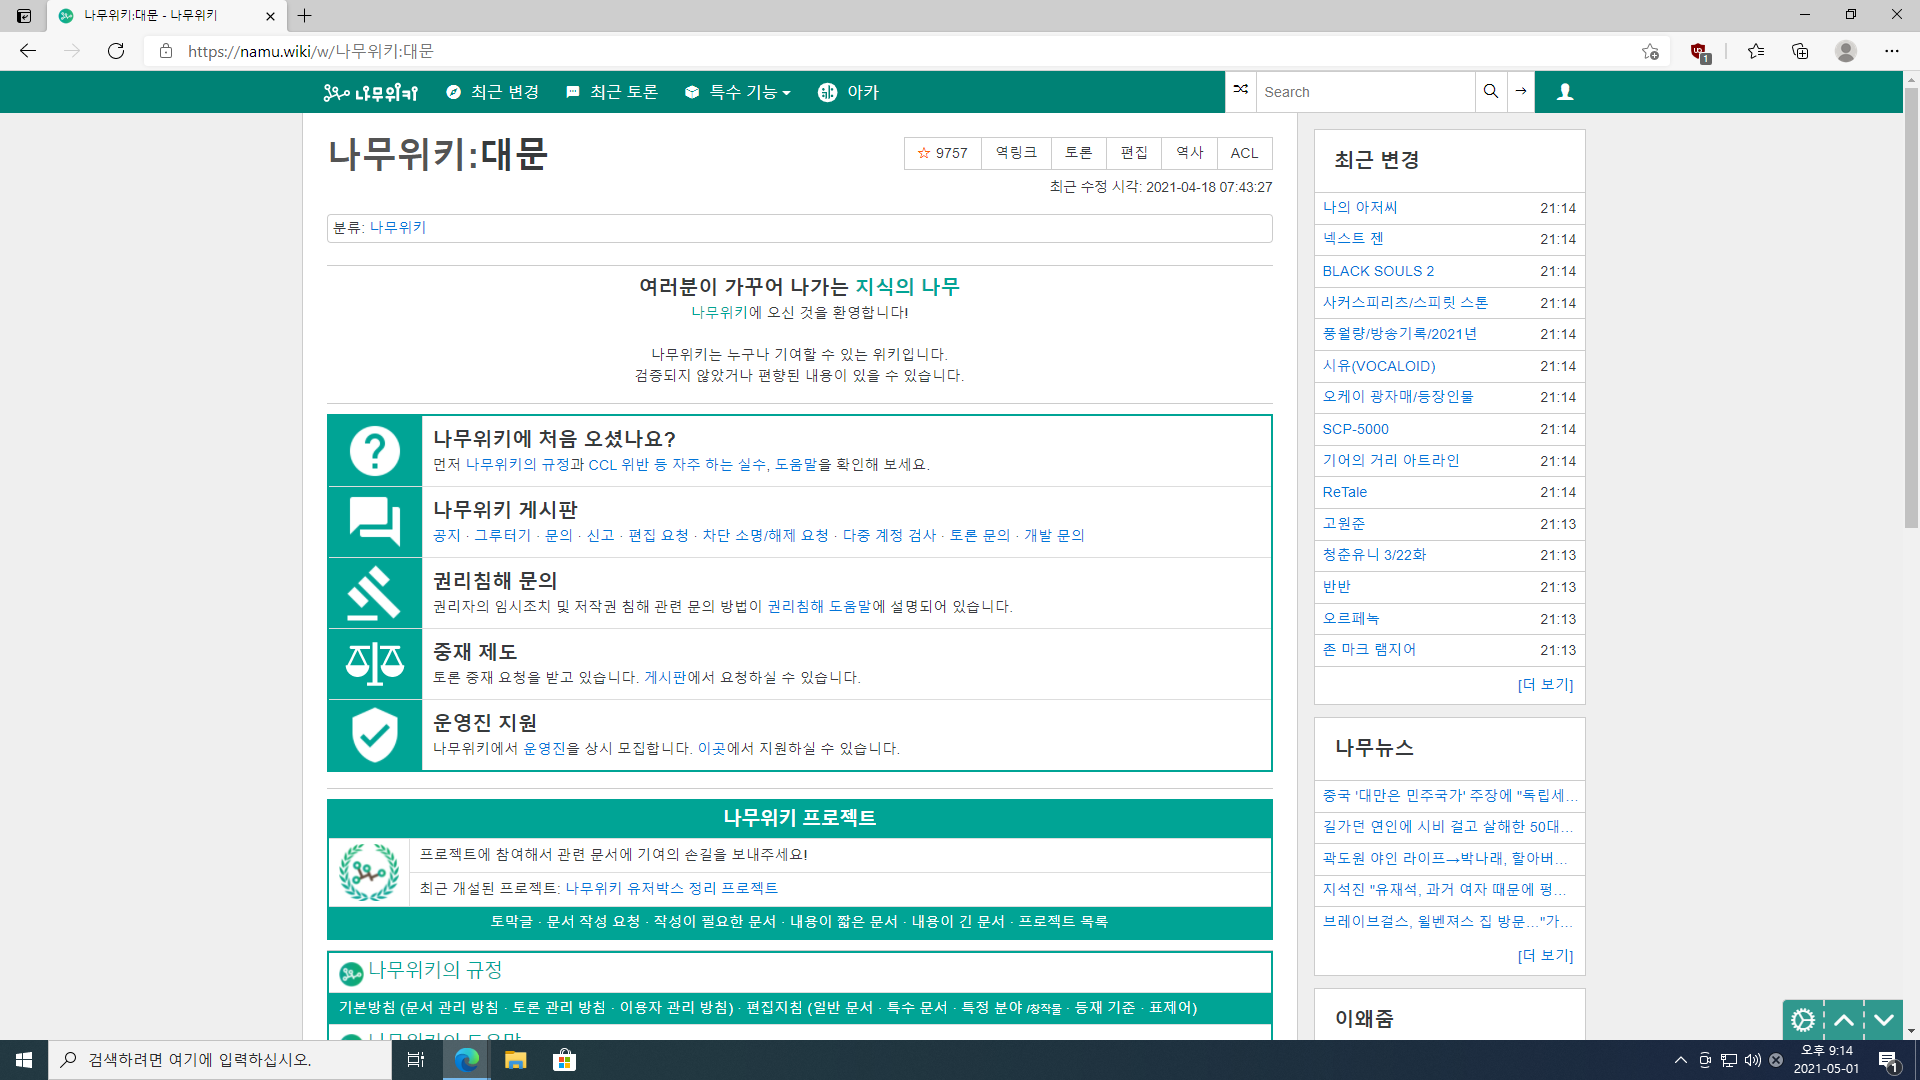Viewport: 1920px width, 1080px height.
Task: Open recent change SCP-5000
Action: click(x=1356, y=429)
